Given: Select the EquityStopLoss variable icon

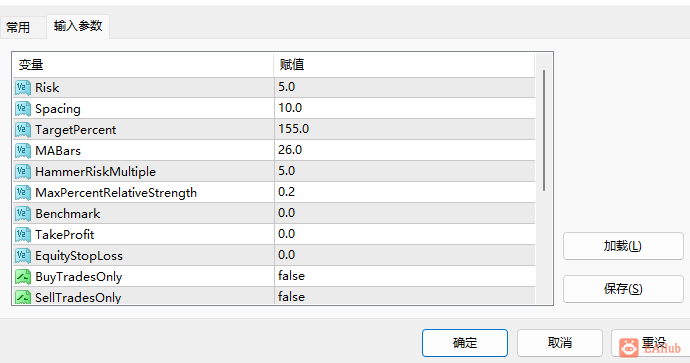Looking at the screenshot, I should click(23, 256).
